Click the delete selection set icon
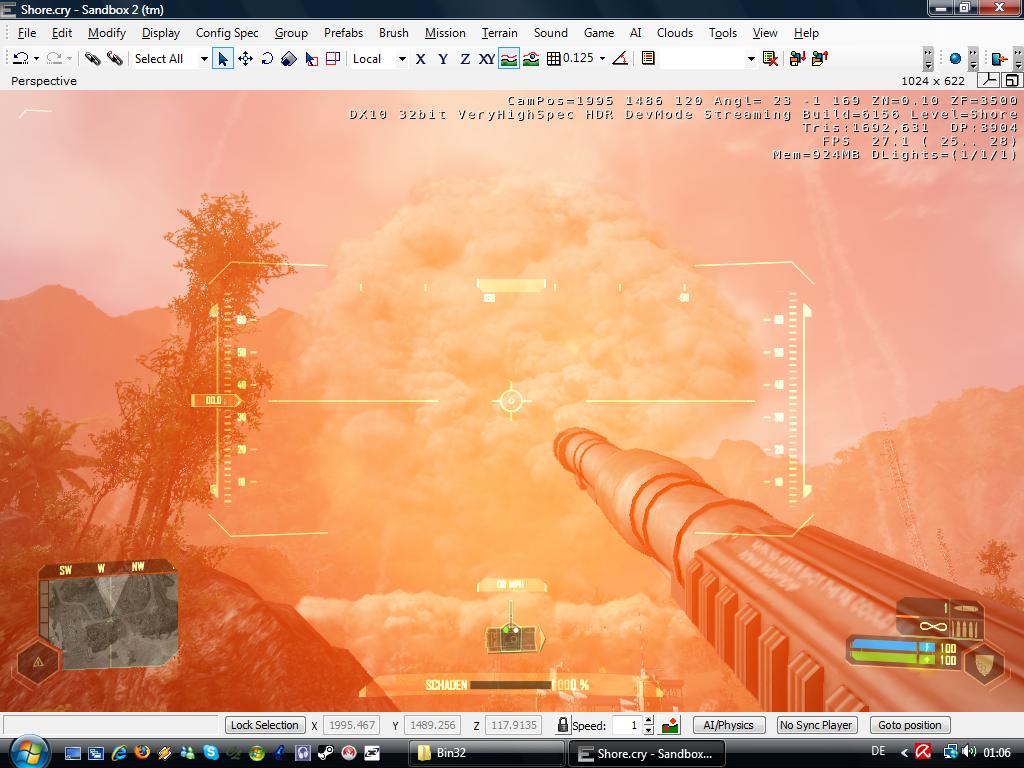This screenshot has height=768, width=1024. coord(770,59)
